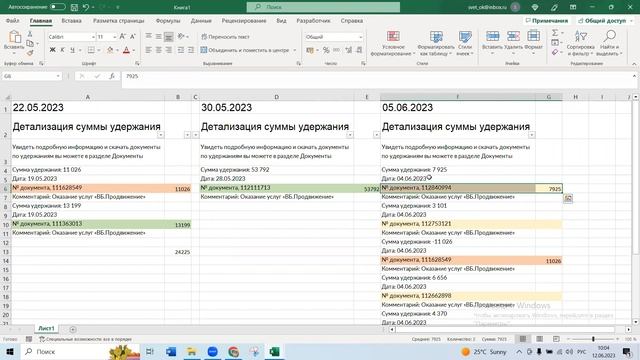Toggle Italic (К) formatting
Image resolution: width=640 pixels, height=360 pixels.
(62, 50)
